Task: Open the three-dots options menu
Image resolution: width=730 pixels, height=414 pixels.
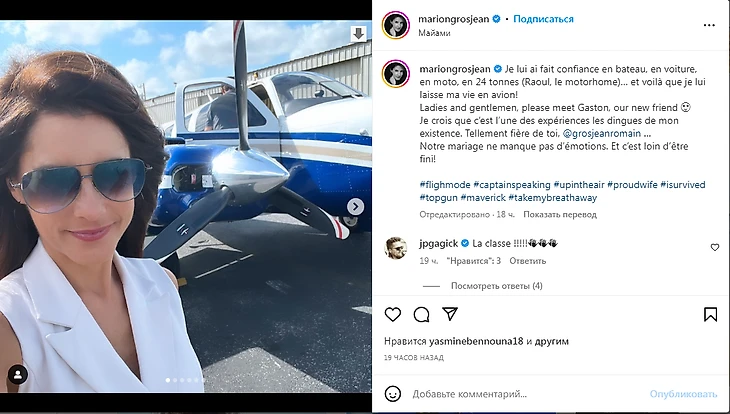Action: point(709,25)
